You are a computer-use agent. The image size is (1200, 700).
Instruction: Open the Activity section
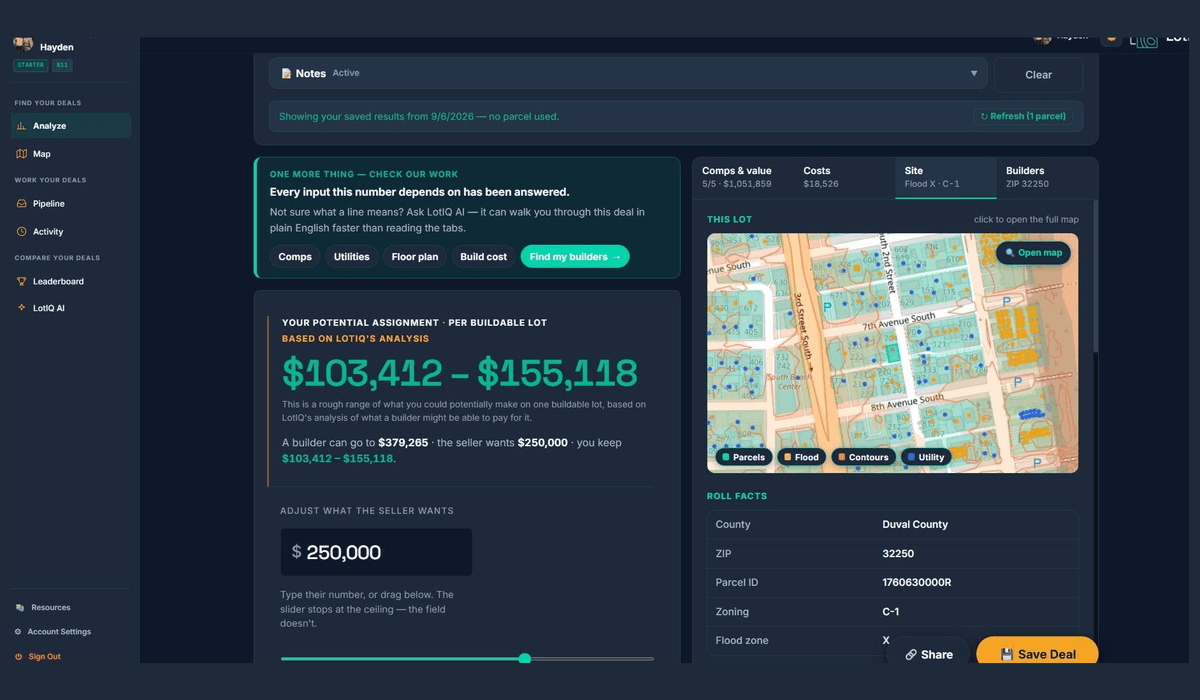coord(71,231)
